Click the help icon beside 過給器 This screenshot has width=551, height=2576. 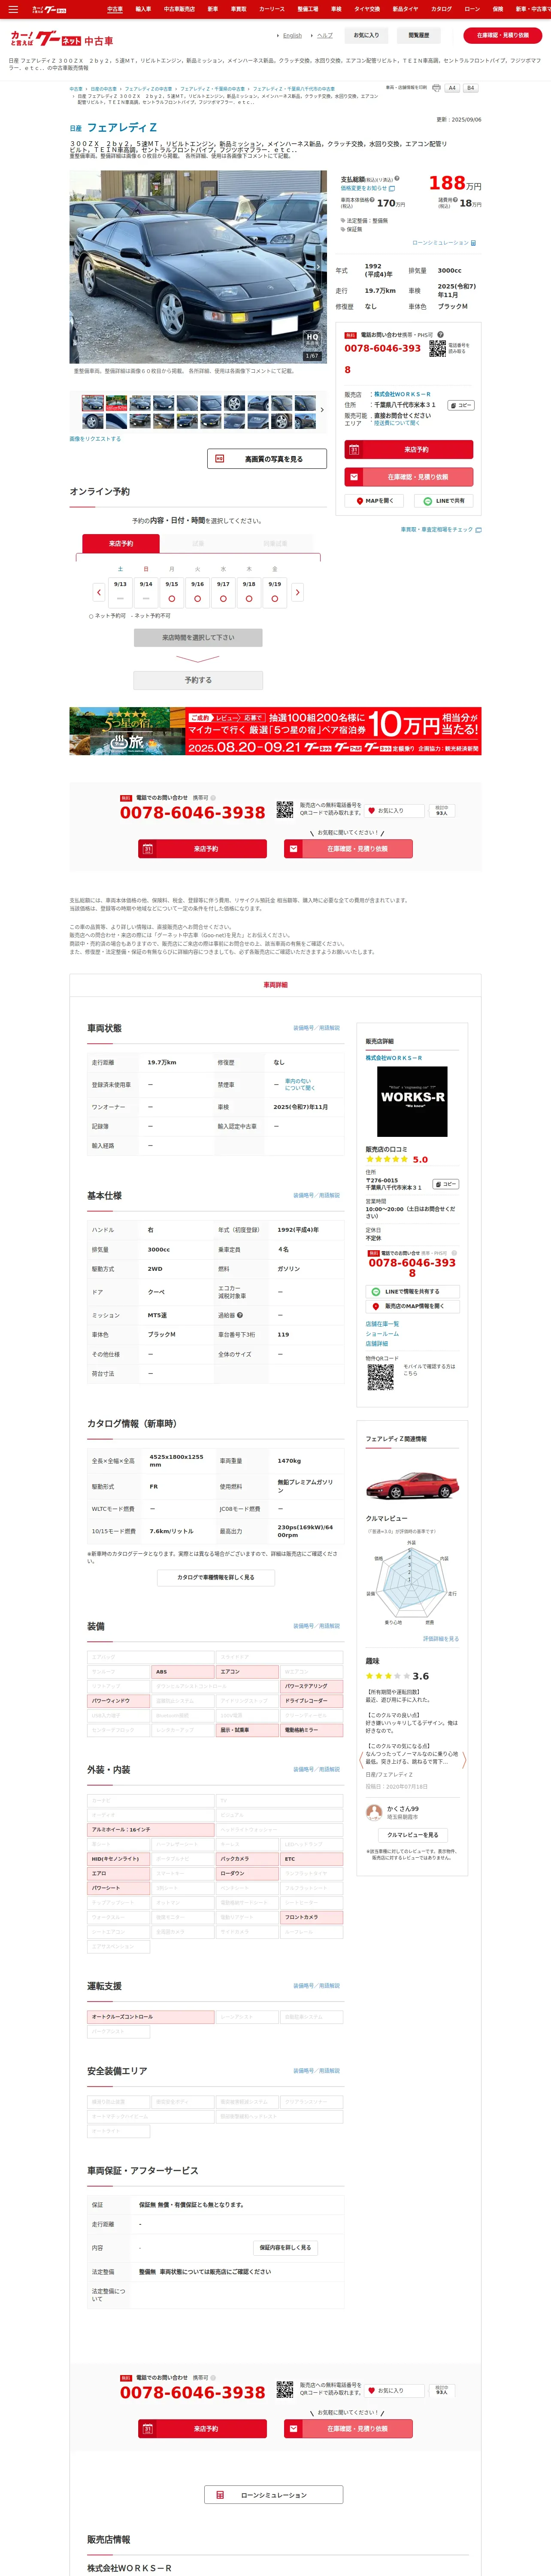[240, 1315]
